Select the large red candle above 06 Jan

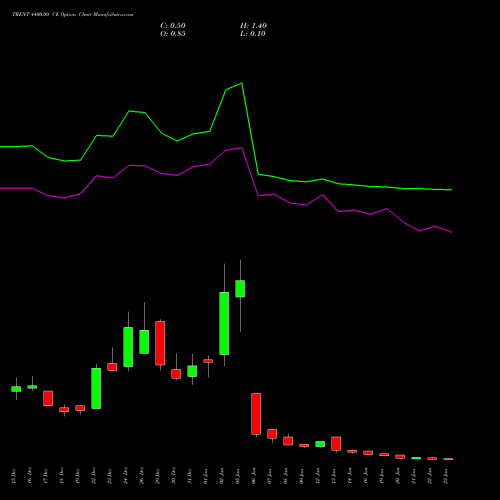(x=256, y=414)
